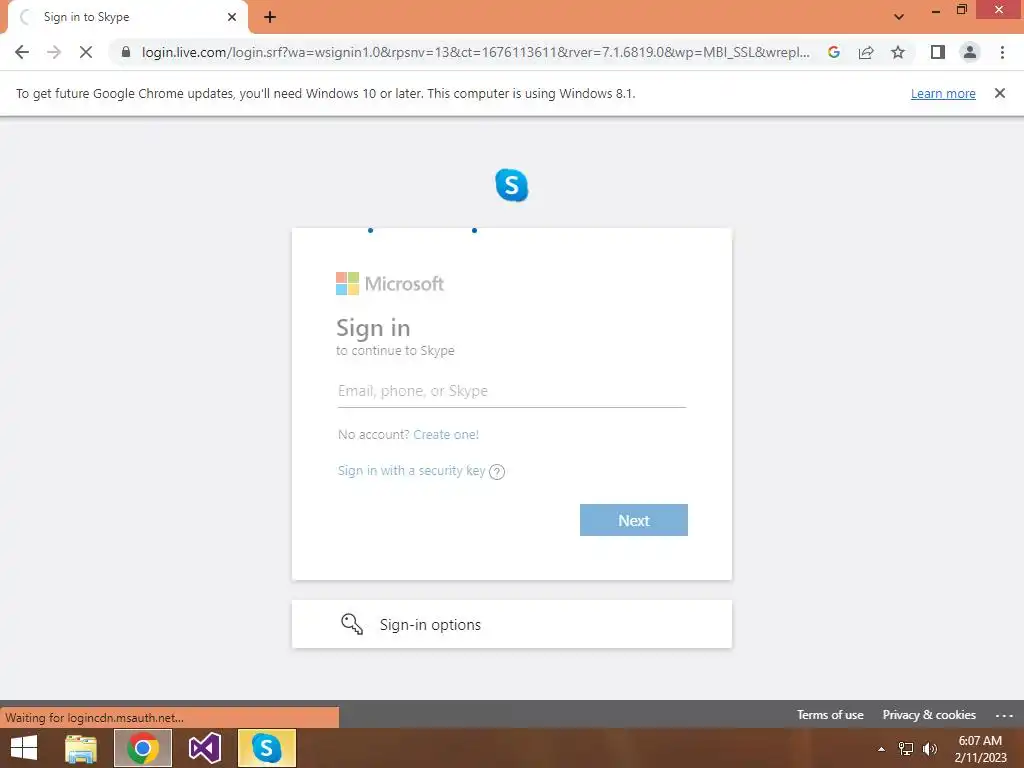Open the network status tray icon
1024x768 pixels.
[x=906, y=749]
